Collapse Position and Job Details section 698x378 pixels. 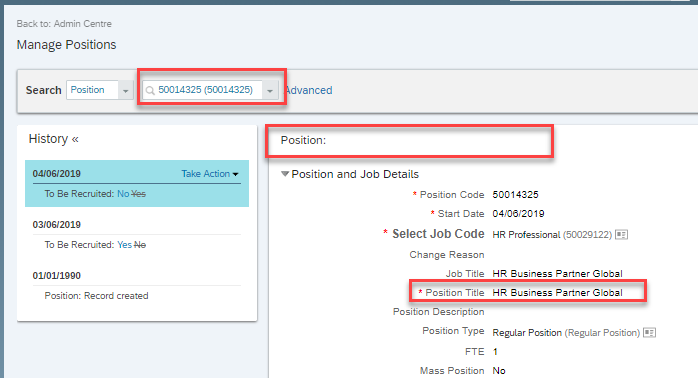coord(285,174)
